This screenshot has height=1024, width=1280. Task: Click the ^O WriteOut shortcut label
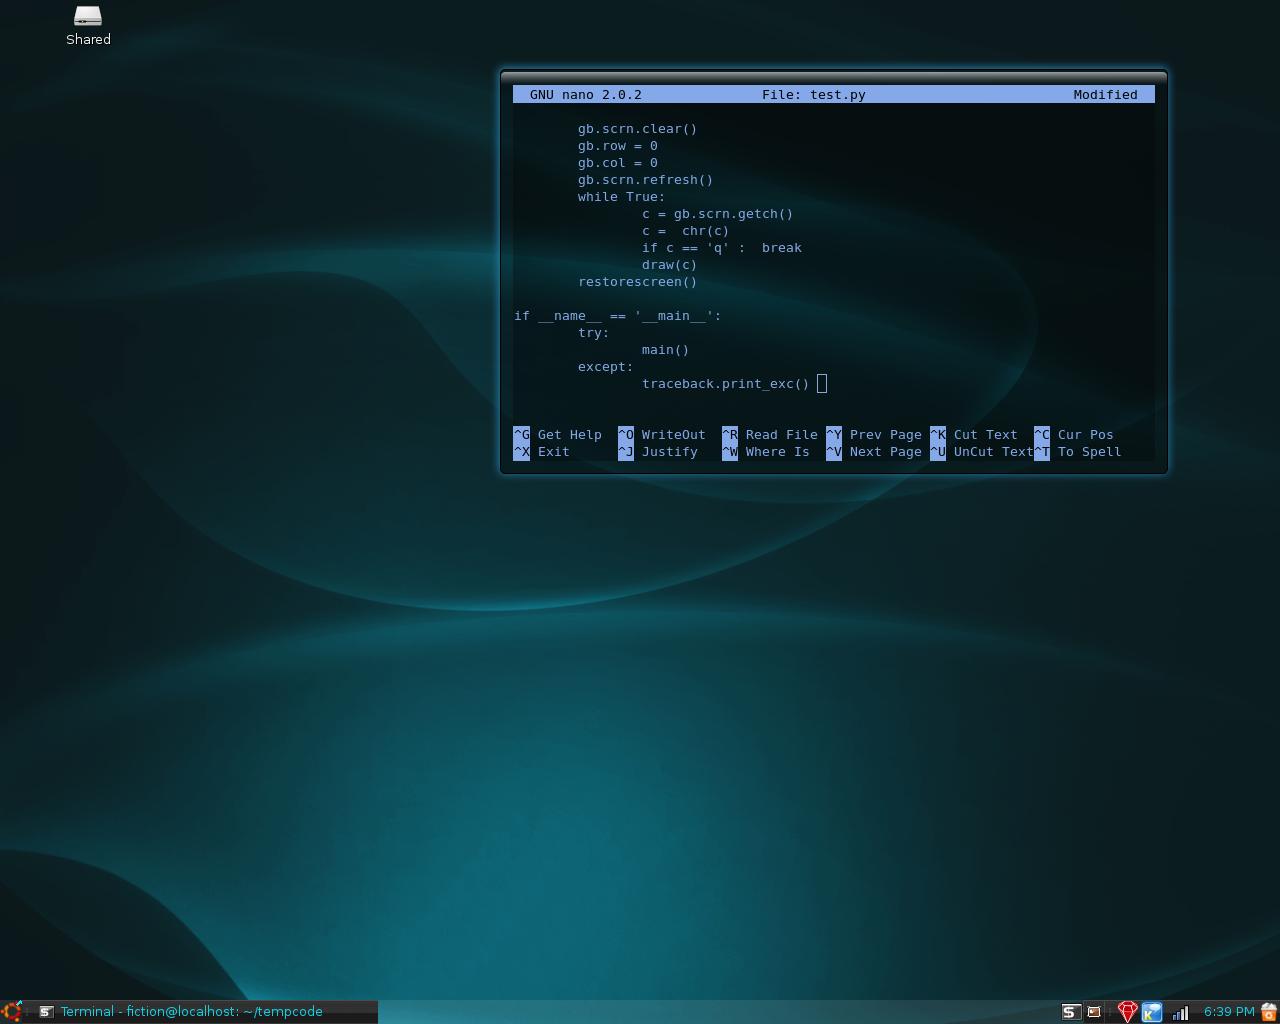point(662,434)
